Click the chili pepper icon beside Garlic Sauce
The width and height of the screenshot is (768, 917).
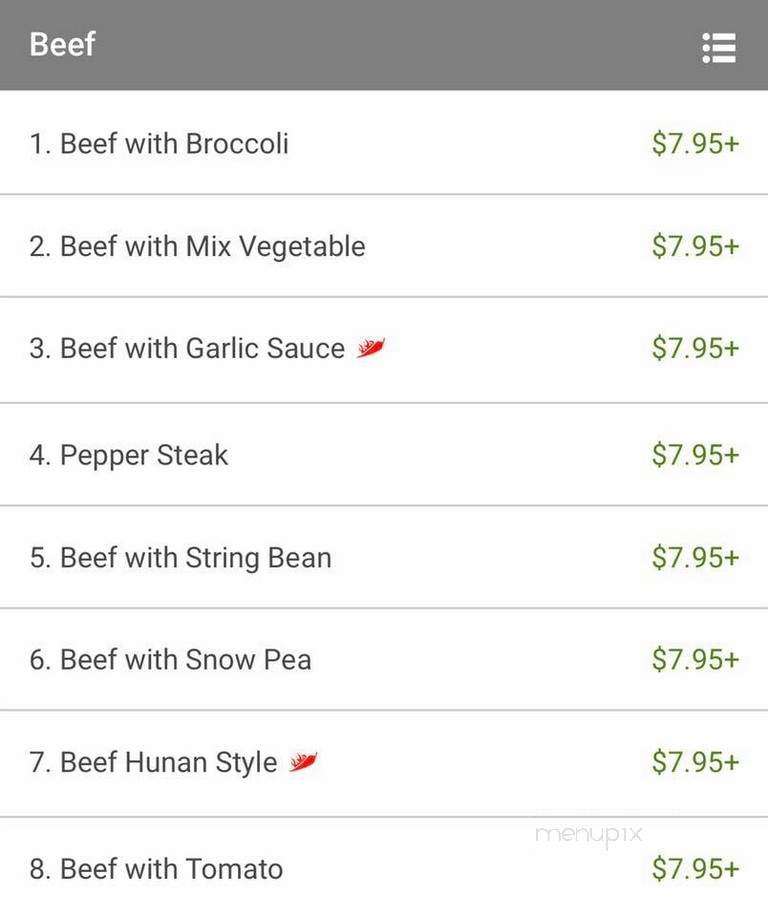pyautogui.click(x=371, y=347)
